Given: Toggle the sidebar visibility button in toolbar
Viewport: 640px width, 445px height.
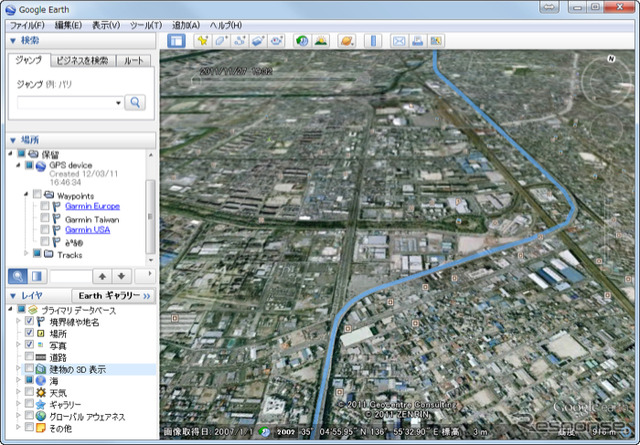Looking at the screenshot, I should coord(176,41).
